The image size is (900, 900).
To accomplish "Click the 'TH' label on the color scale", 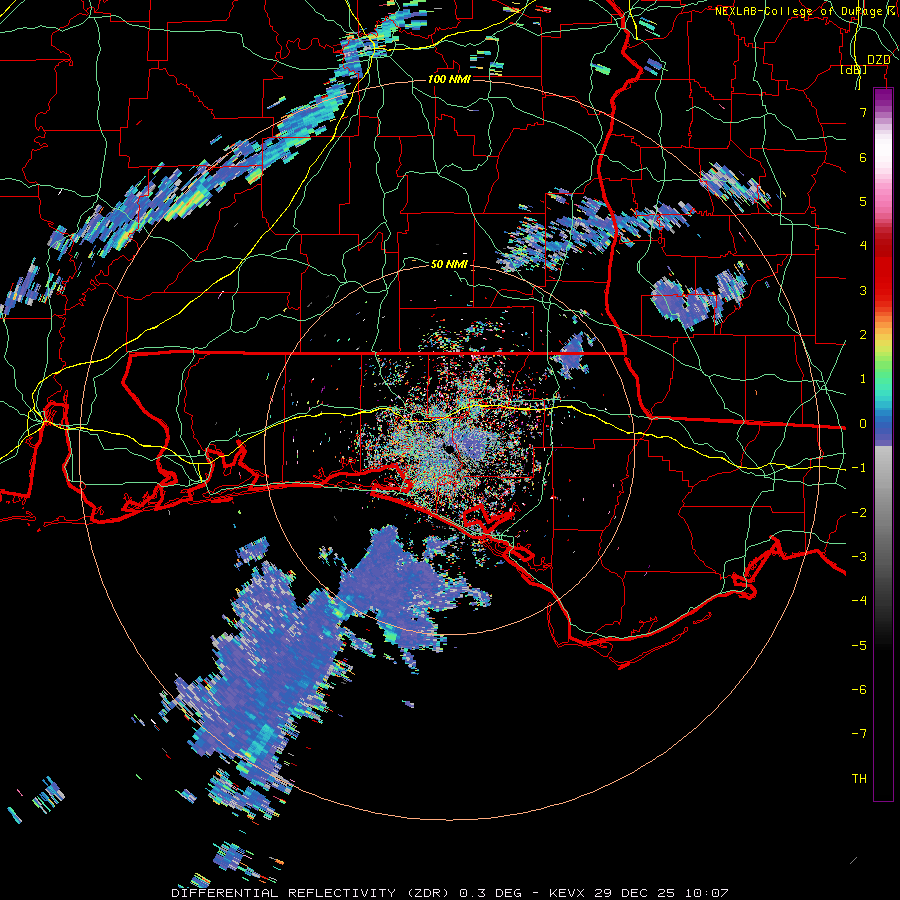I will click(x=859, y=778).
